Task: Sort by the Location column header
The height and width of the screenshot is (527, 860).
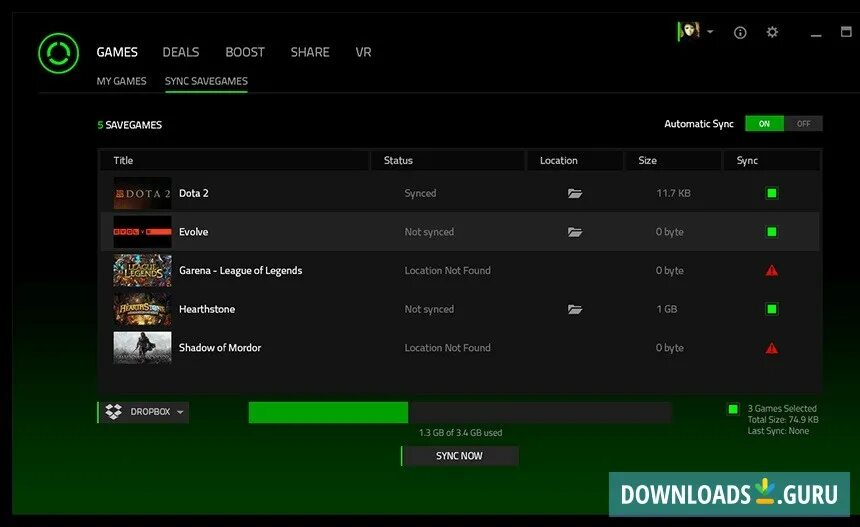Action: click(574, 161)
